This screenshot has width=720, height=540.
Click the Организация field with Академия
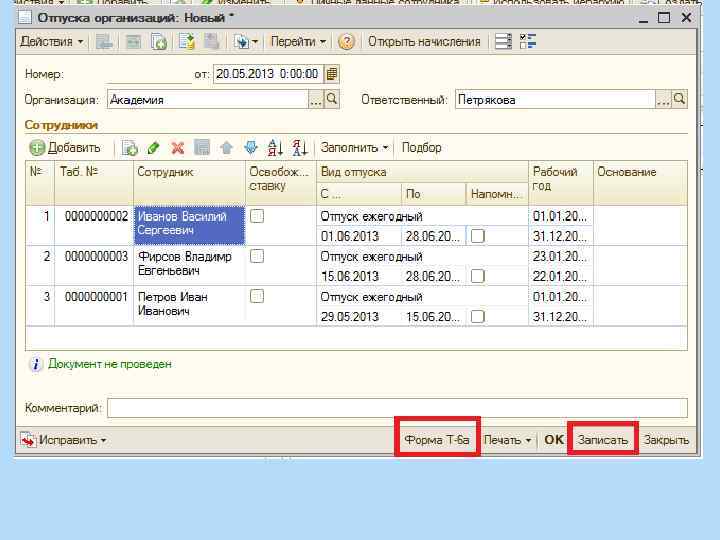[x=208, y=100]
